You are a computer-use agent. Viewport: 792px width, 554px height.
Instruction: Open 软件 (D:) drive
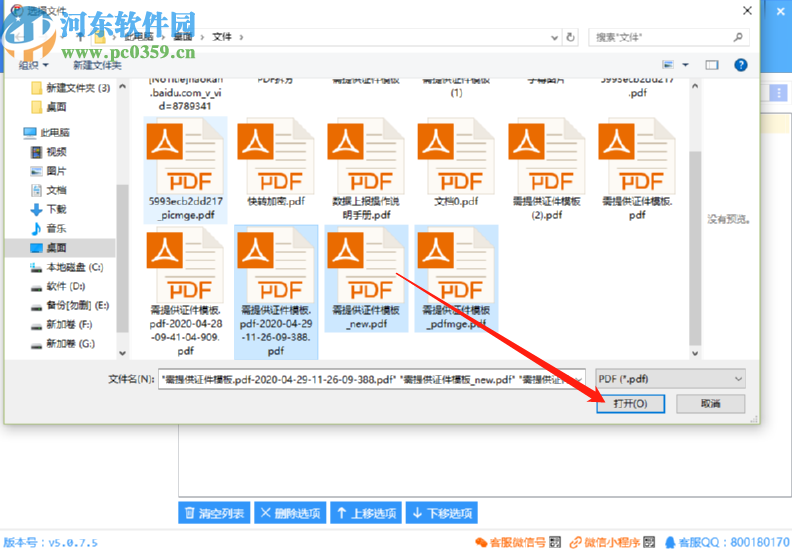pyautogui.click(x=58, y=286)
